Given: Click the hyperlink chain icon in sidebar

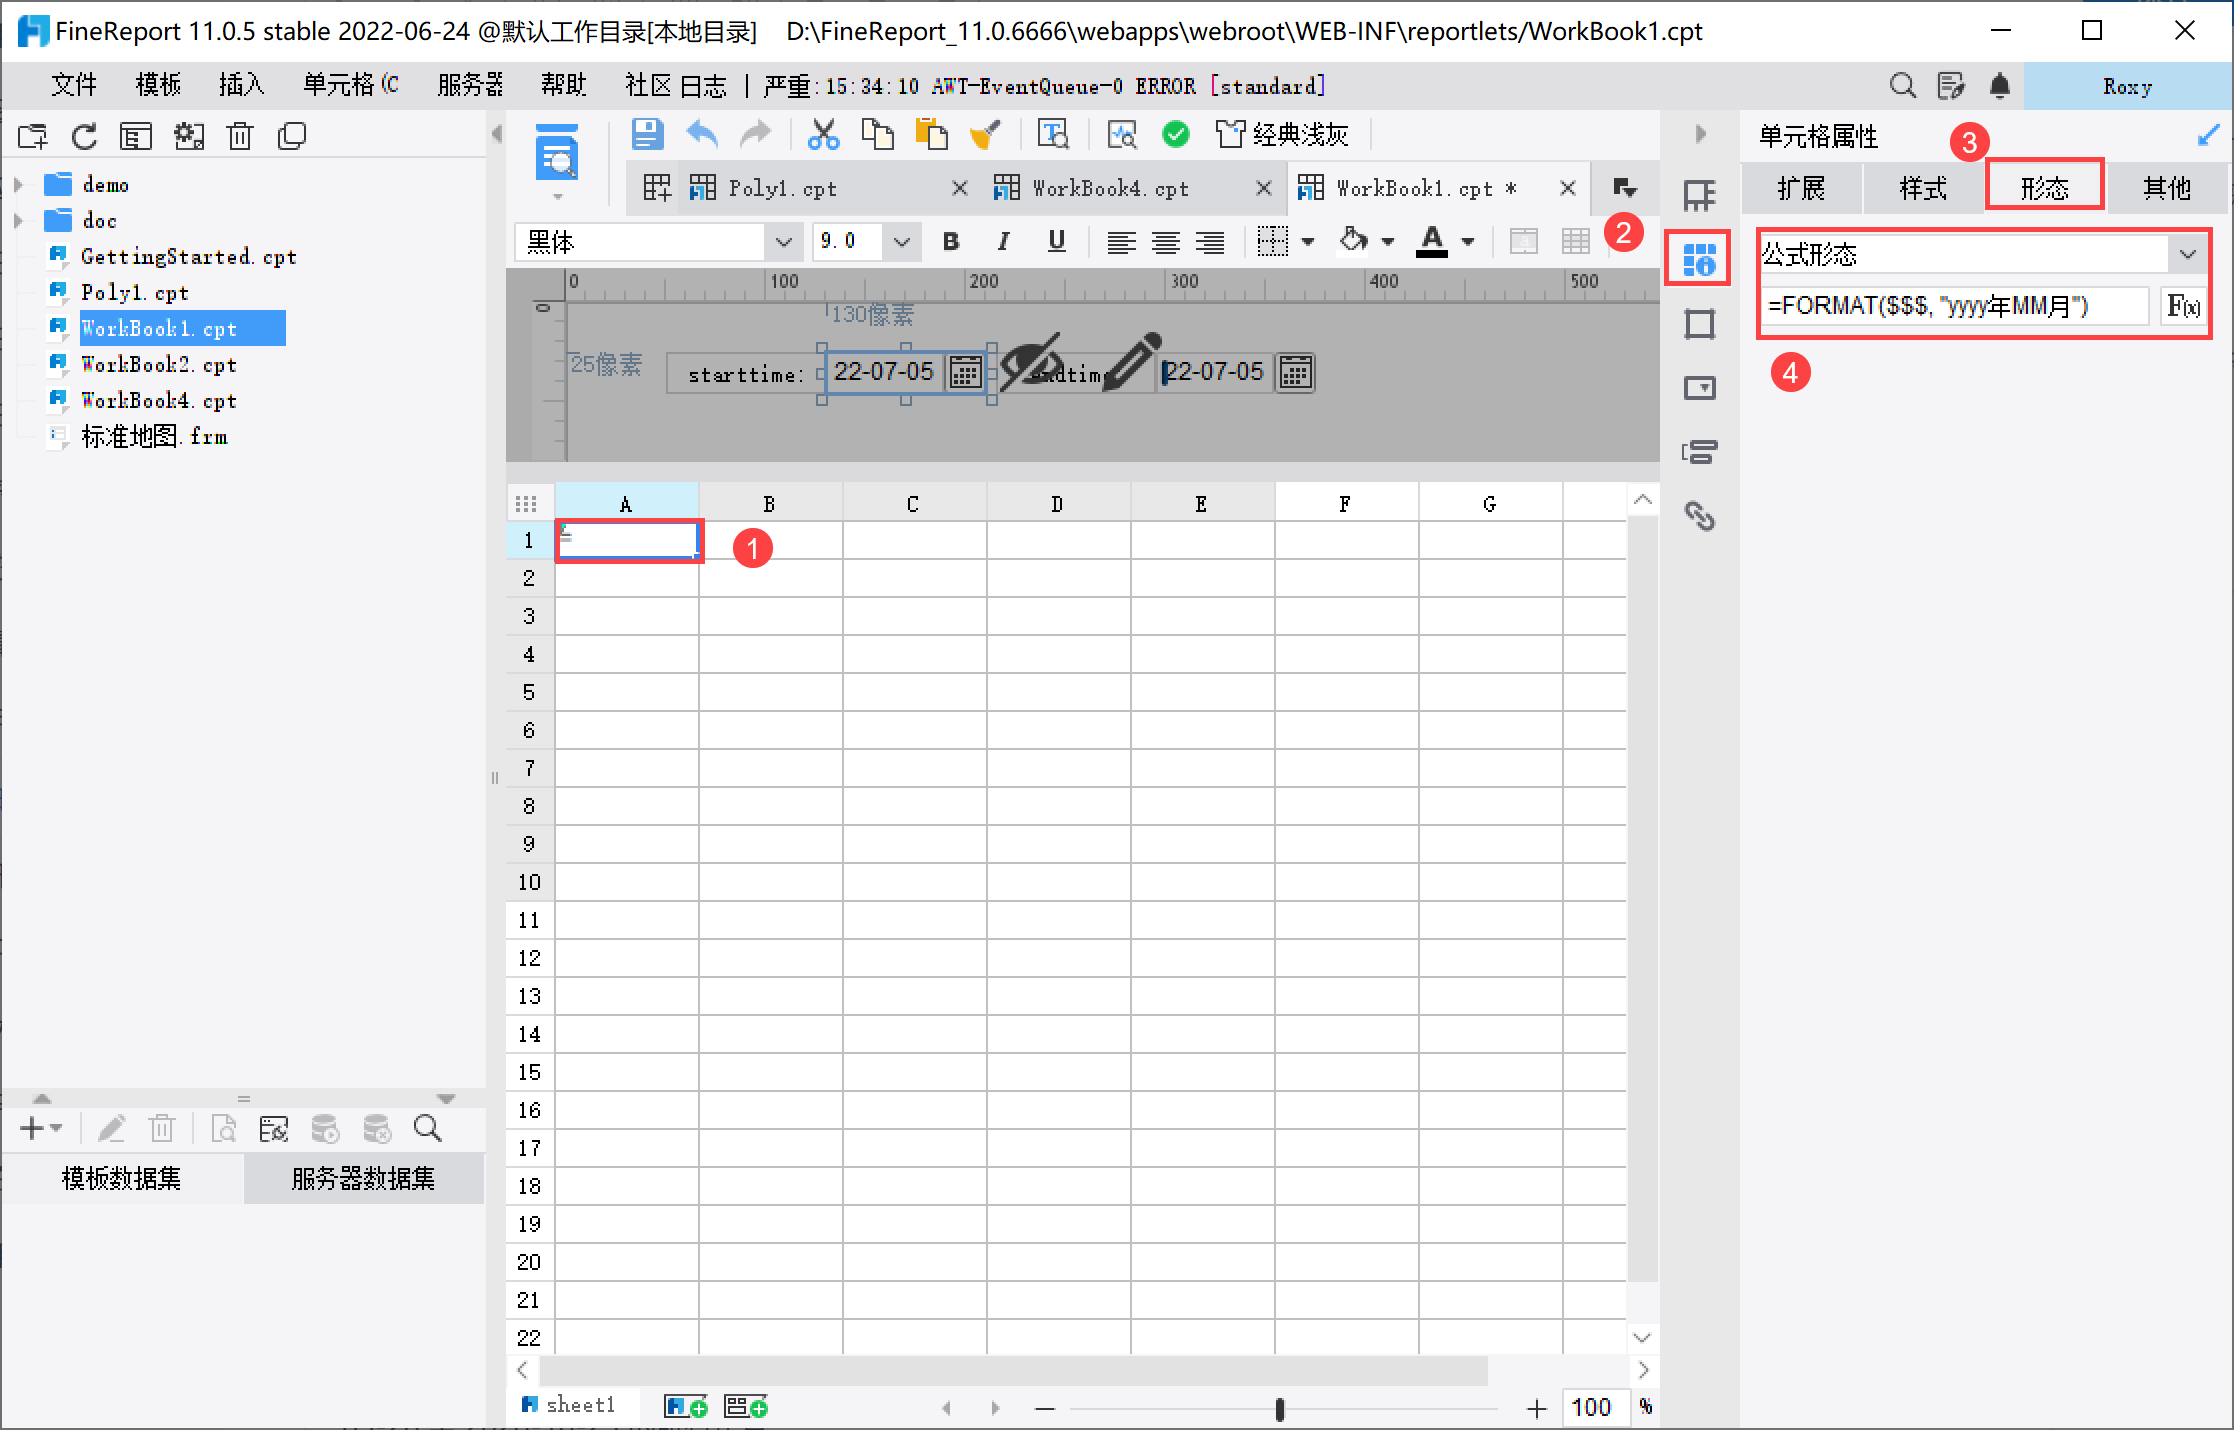Looking at the screenshot, I should 1699,516.
